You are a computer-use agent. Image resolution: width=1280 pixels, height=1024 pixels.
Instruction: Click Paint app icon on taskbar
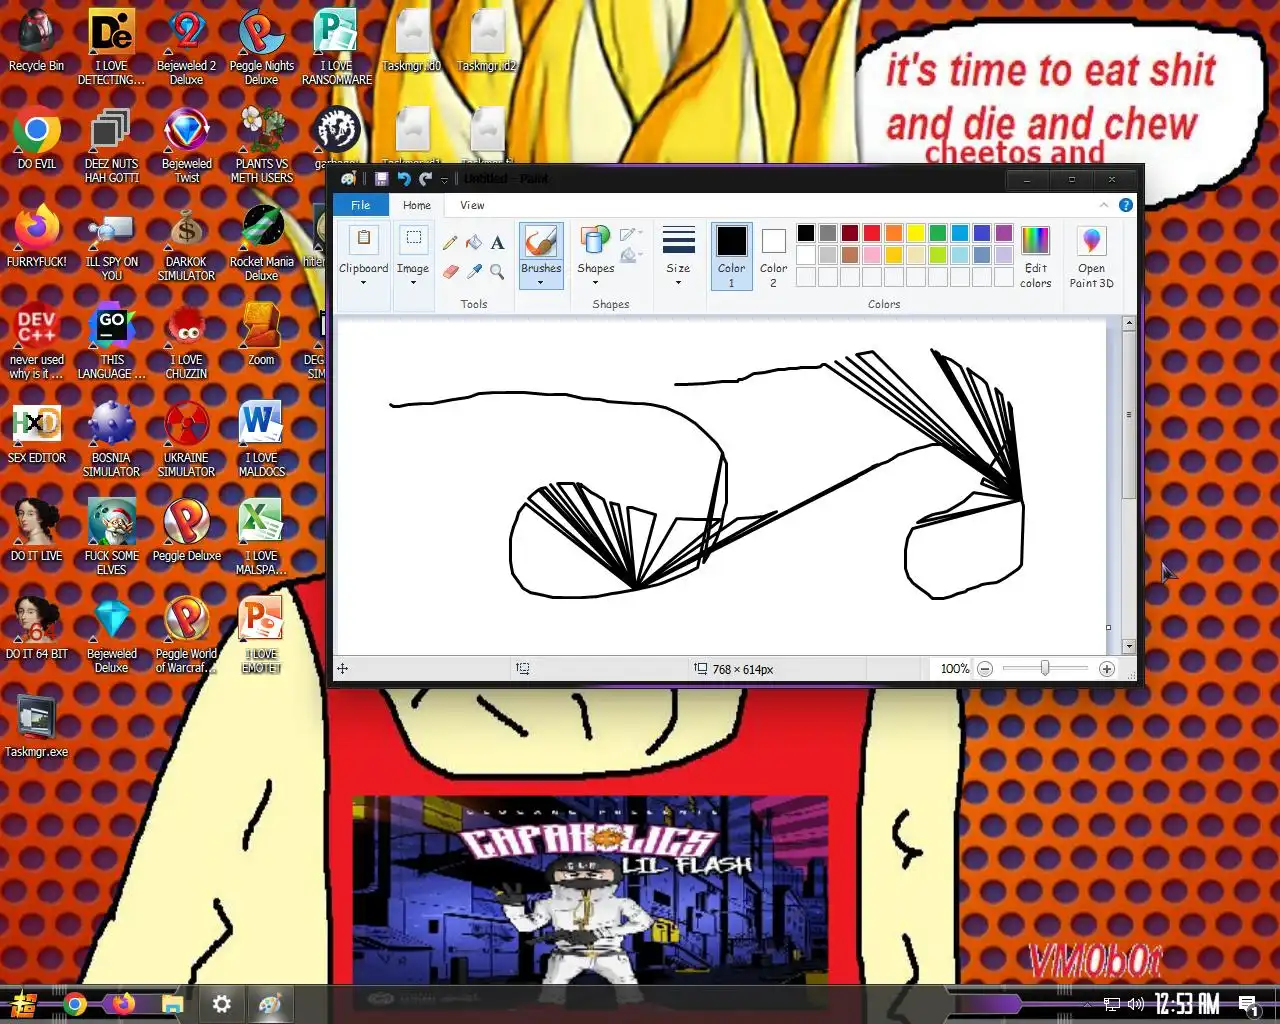(x=270, y=1004)
